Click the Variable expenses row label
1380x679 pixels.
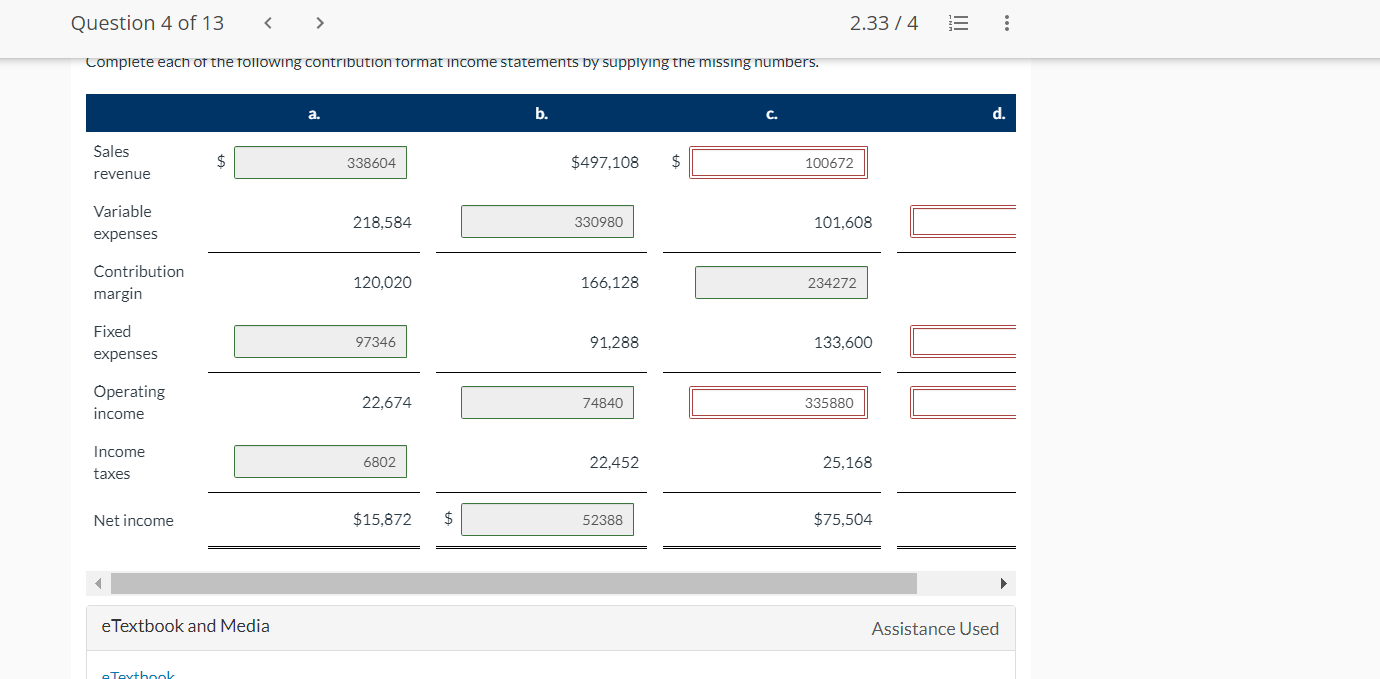coord(125,222)
